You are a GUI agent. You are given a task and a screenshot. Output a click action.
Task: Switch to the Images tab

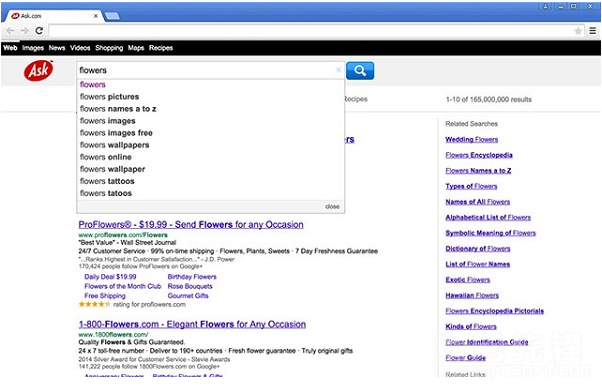(33, 48)
